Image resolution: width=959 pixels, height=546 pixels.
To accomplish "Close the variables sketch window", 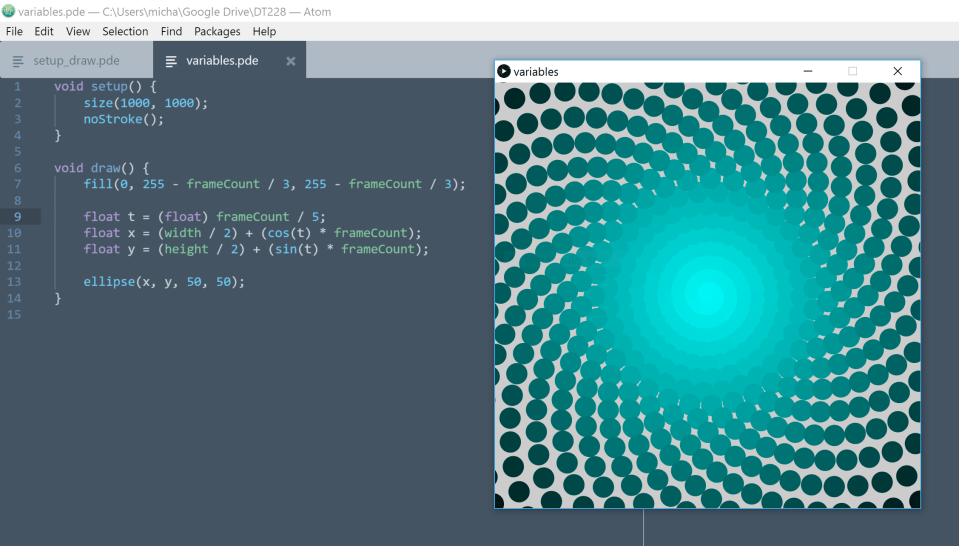I will pyautogui.click(x=897, y=71).
